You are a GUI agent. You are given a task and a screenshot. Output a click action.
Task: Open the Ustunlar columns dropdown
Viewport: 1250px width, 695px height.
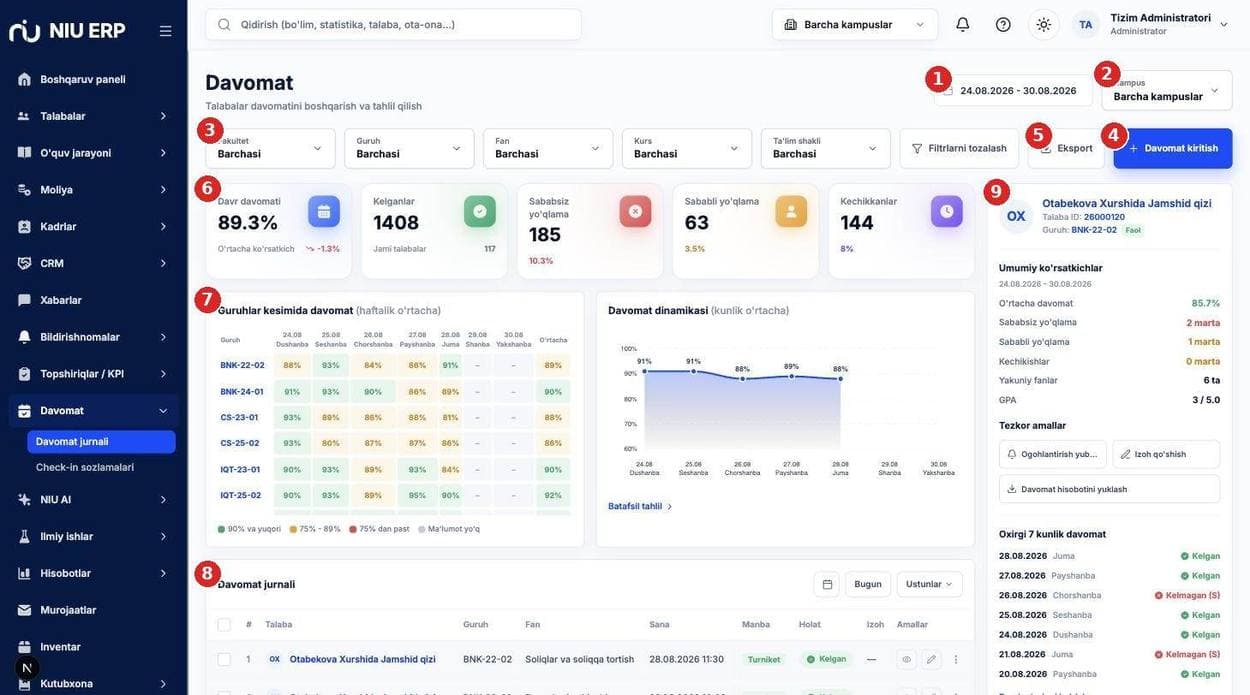[930, 584]
